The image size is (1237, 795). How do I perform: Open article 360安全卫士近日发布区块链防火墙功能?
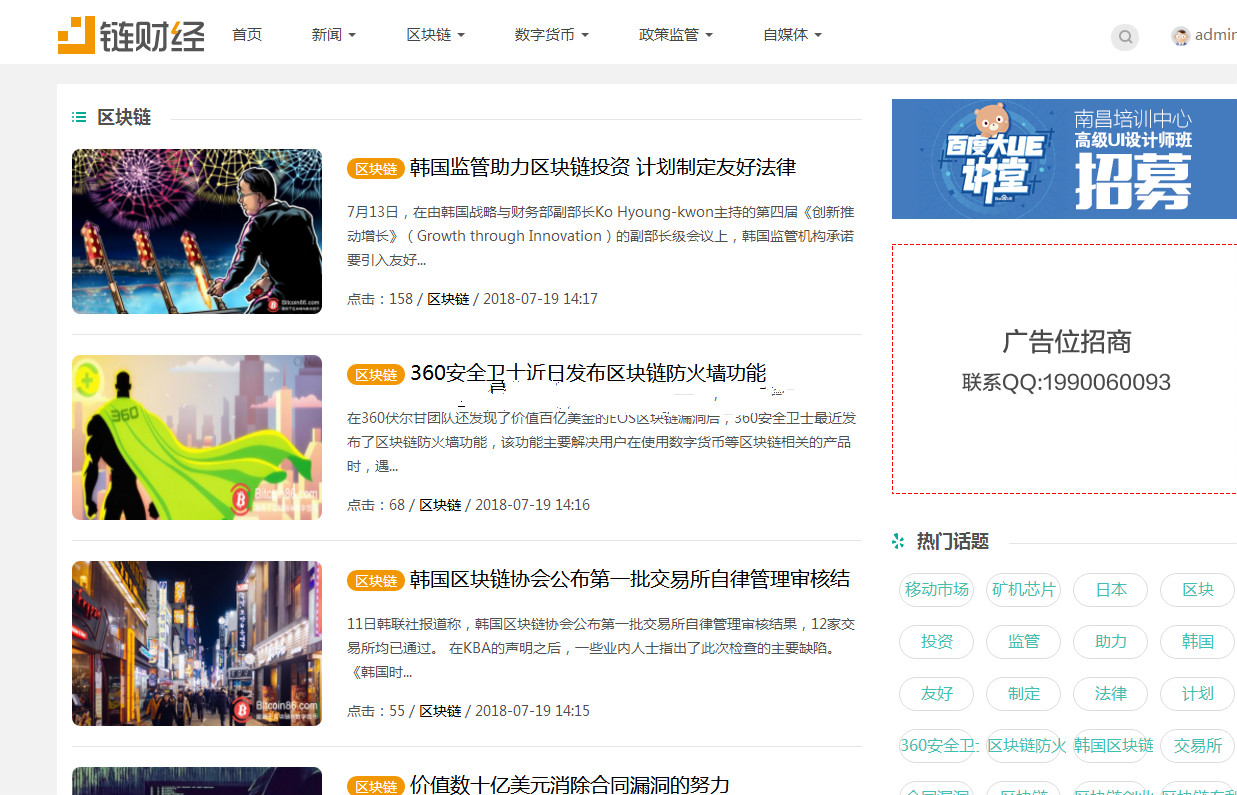tap(588, 373)
